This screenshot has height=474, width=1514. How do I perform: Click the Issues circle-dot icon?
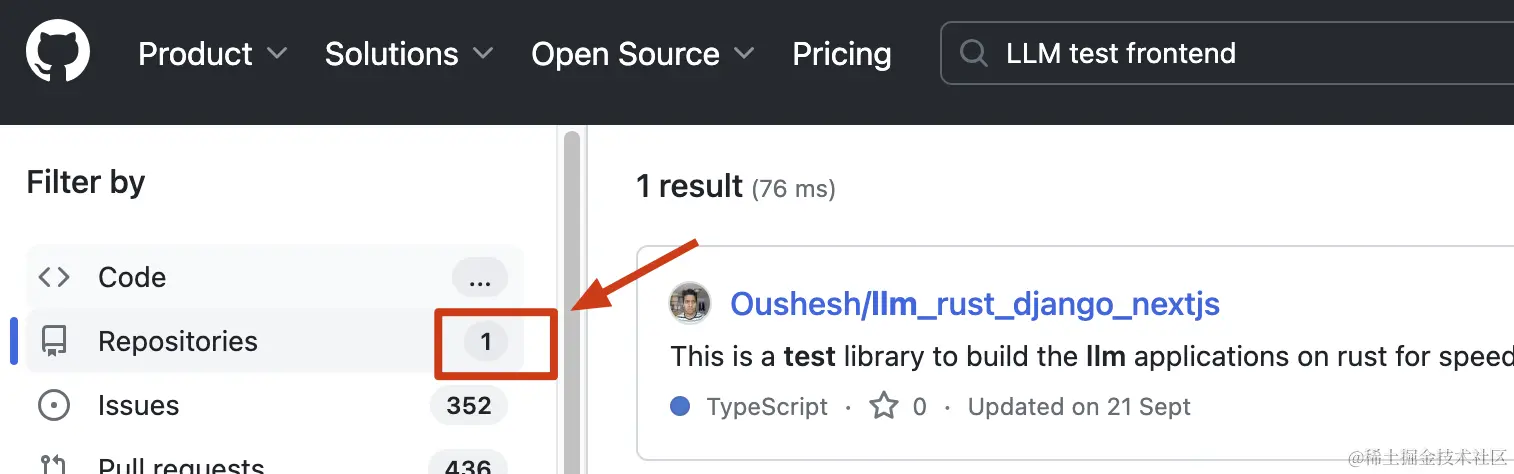coord(54,406)
